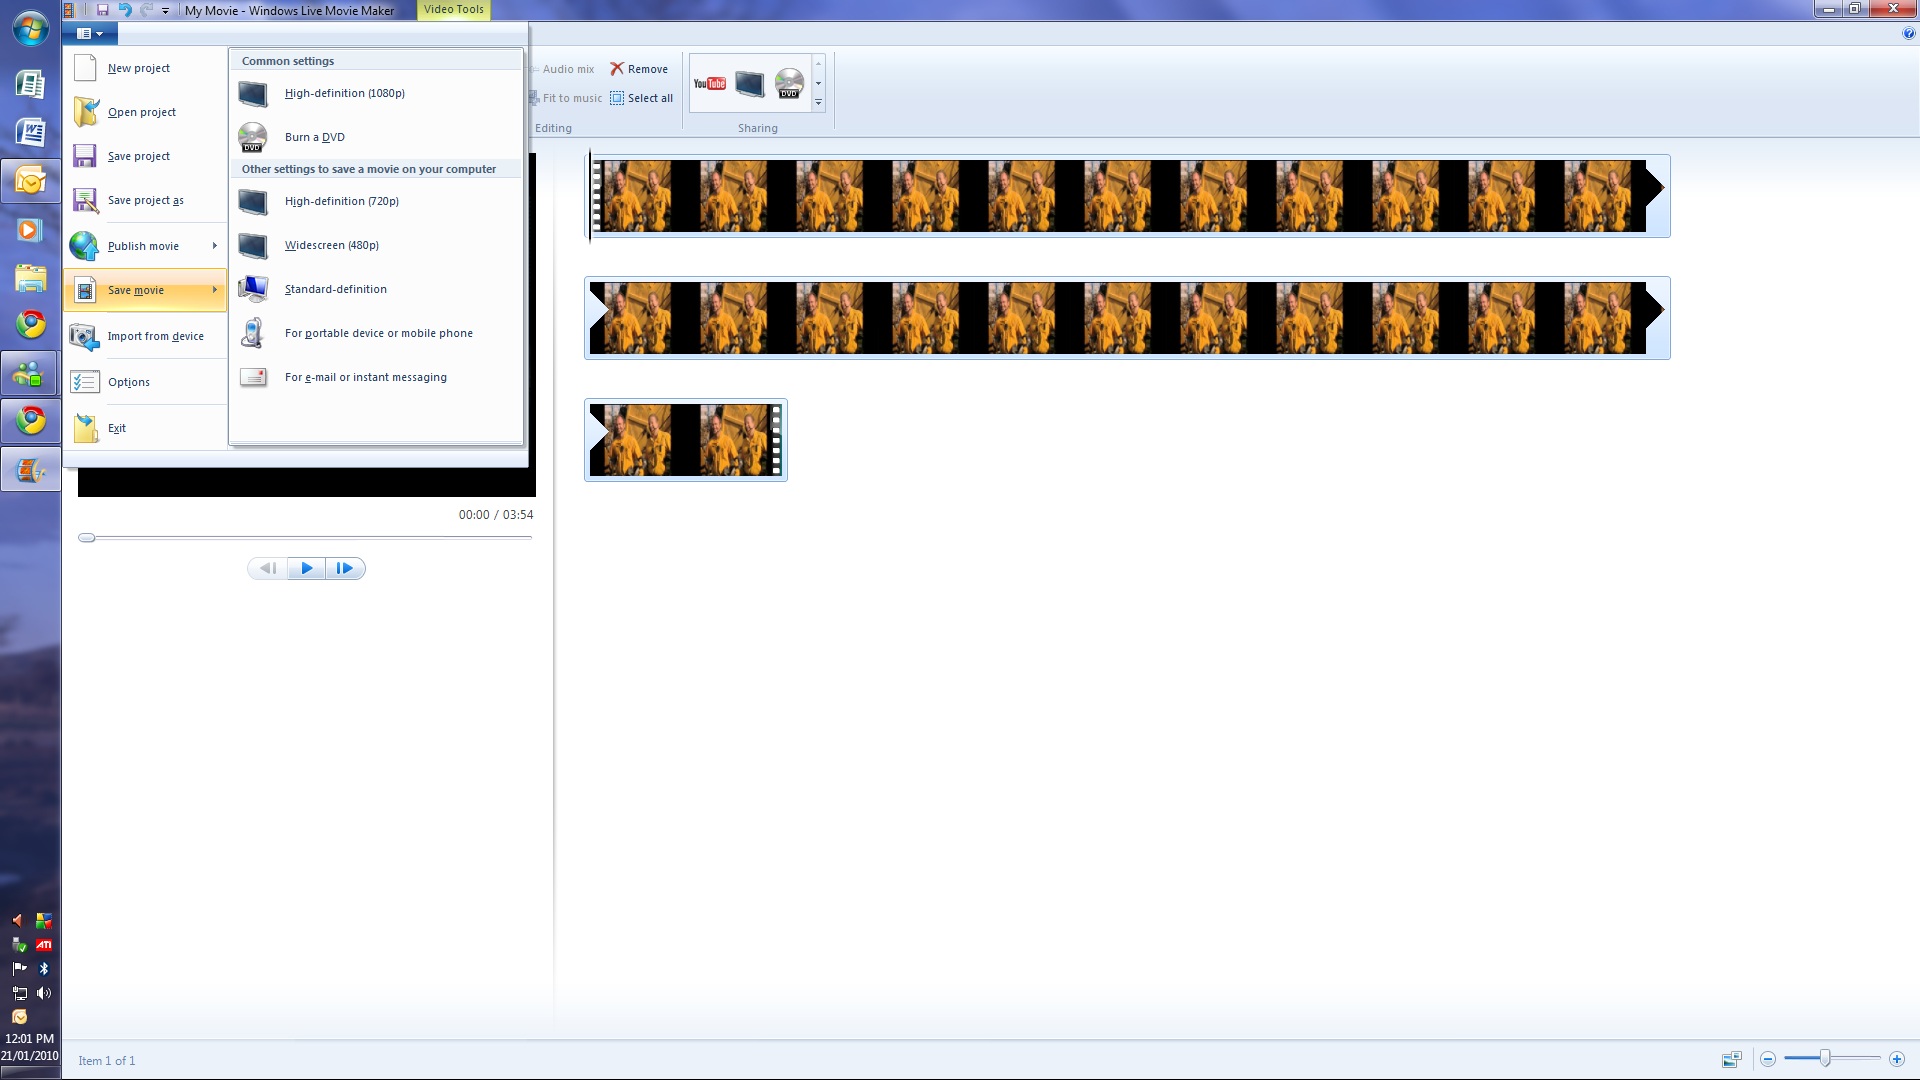The width and height of the screenshot is (1920, 1080).
Task: Click the Remove button in Editing group
Action: 639,69
